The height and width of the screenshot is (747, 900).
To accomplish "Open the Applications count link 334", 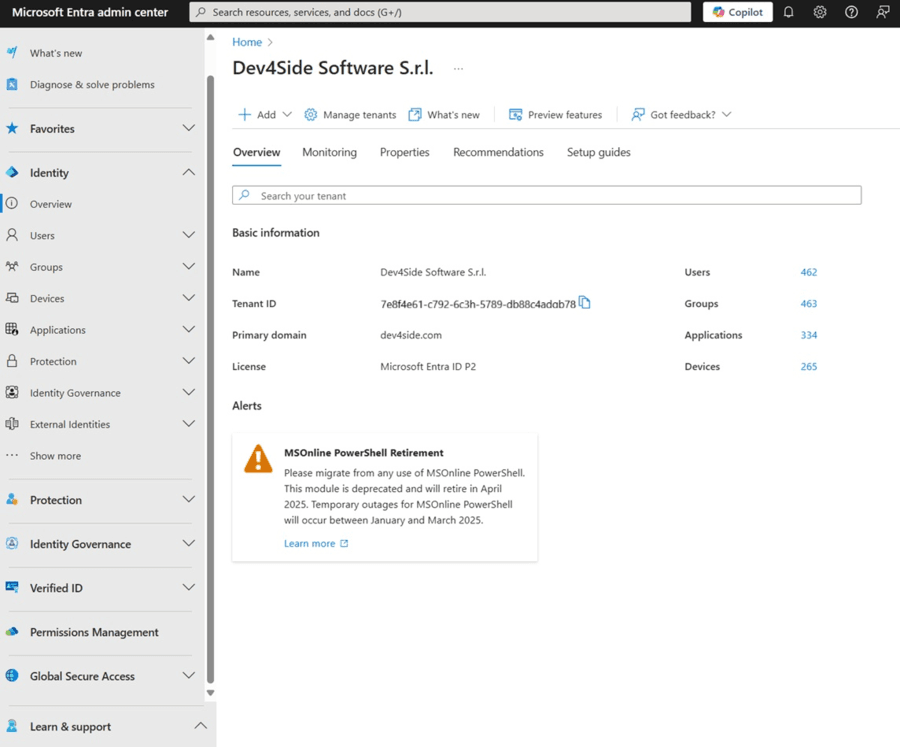I will pyautogui.click(x=809, y=335).
